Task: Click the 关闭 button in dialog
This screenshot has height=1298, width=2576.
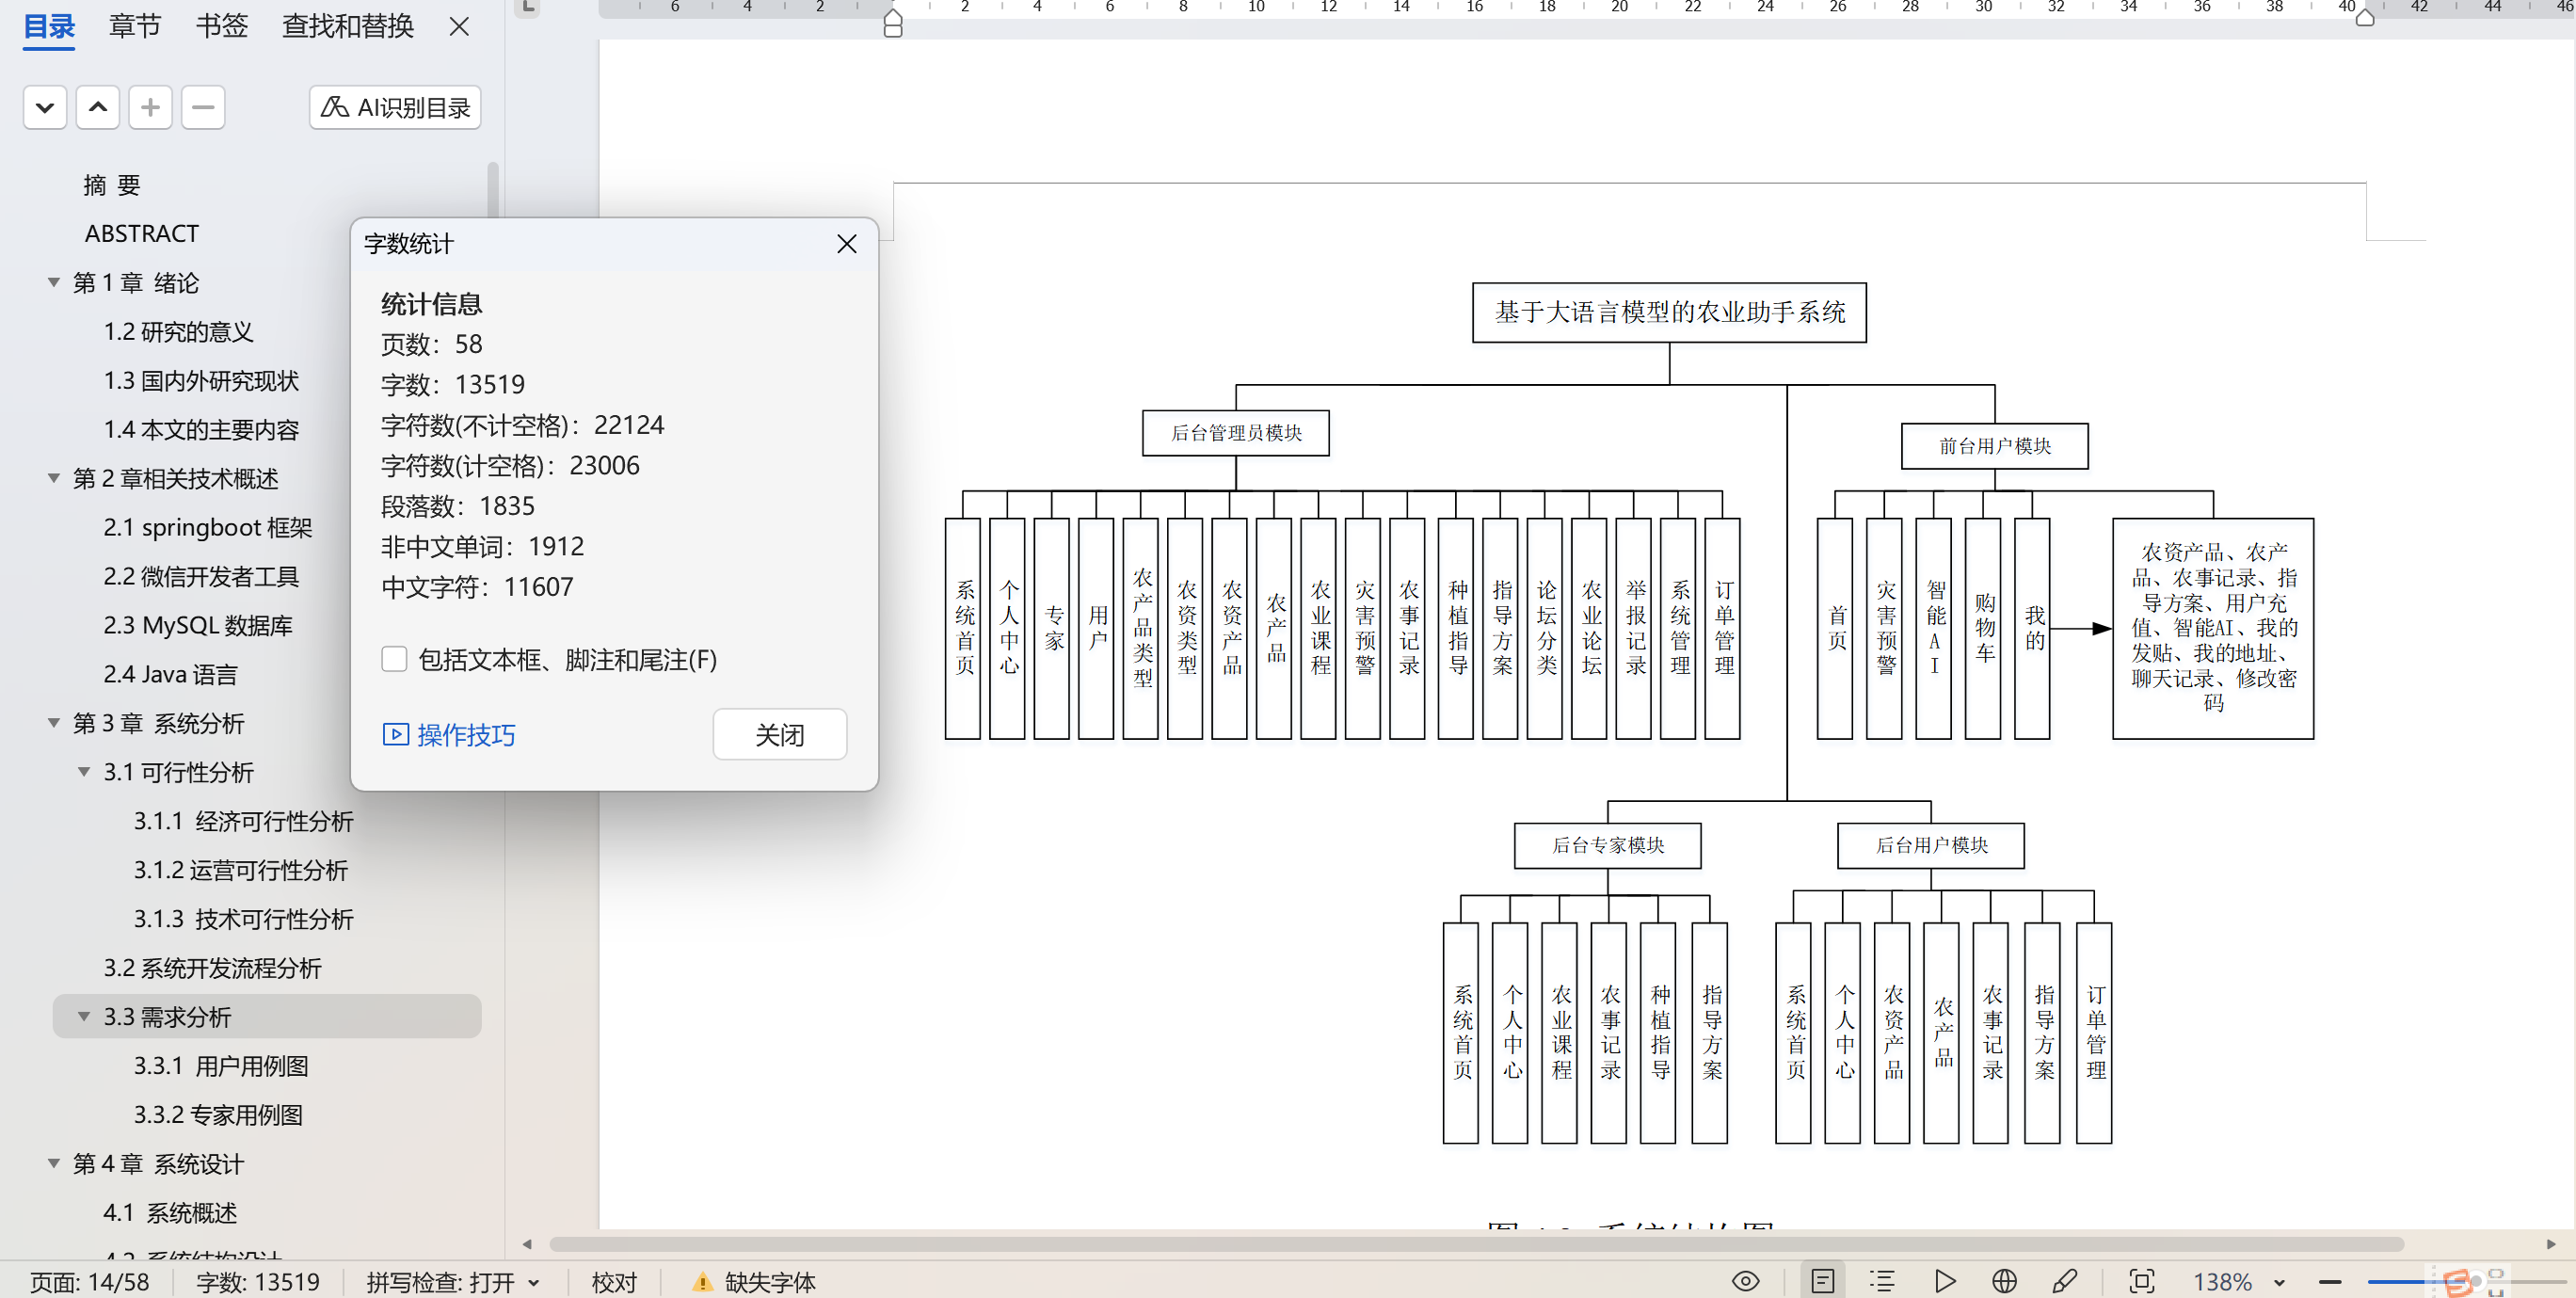Action: [779, 735]
